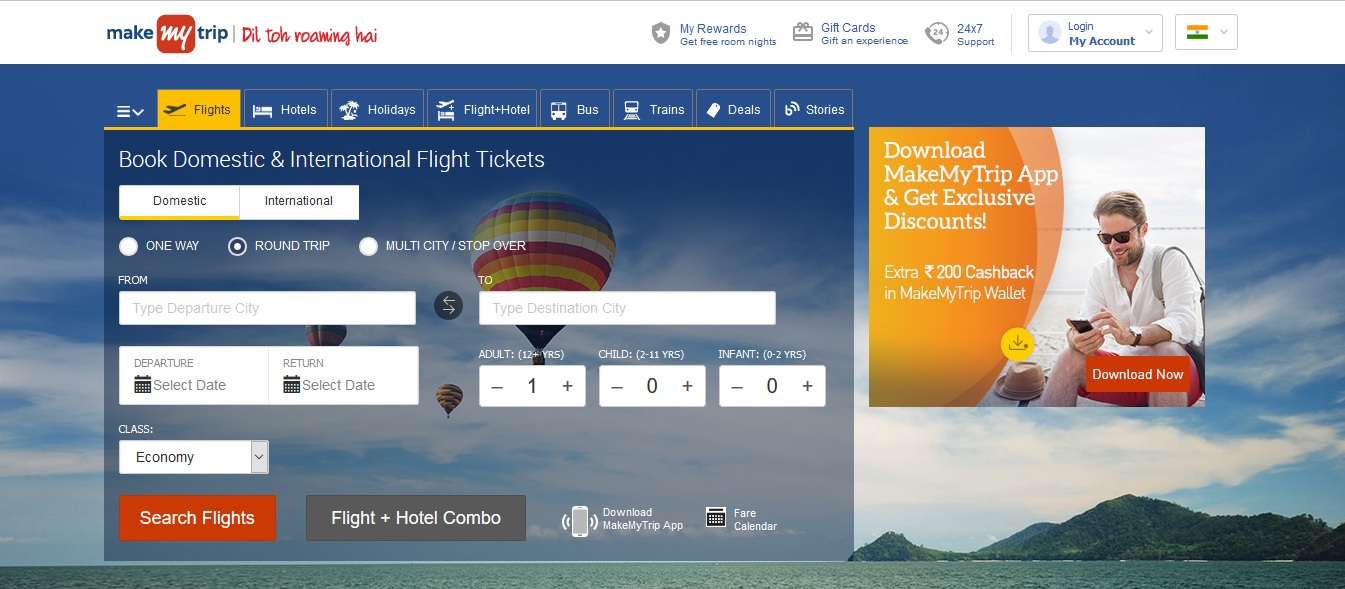Image resolution: width=1345 pixels, height=589 pixels.
Task: Click the user avatar icon
Action: pyautogui.click(x=1049, y=33)
